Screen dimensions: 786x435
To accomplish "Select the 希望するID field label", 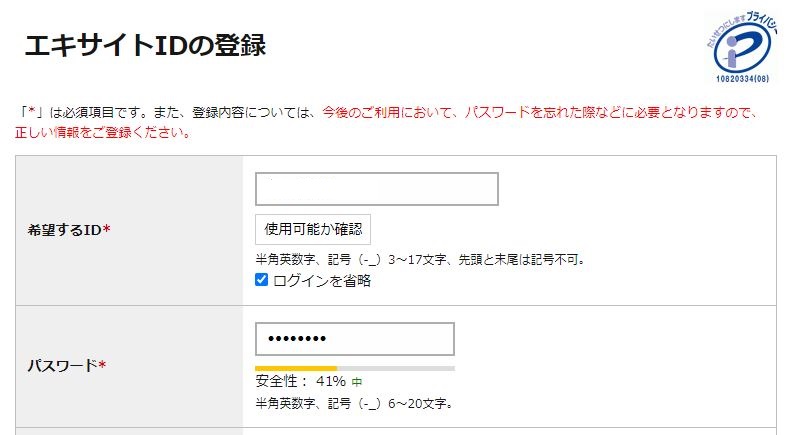I will pyautogui.click(x=65, y=230).
